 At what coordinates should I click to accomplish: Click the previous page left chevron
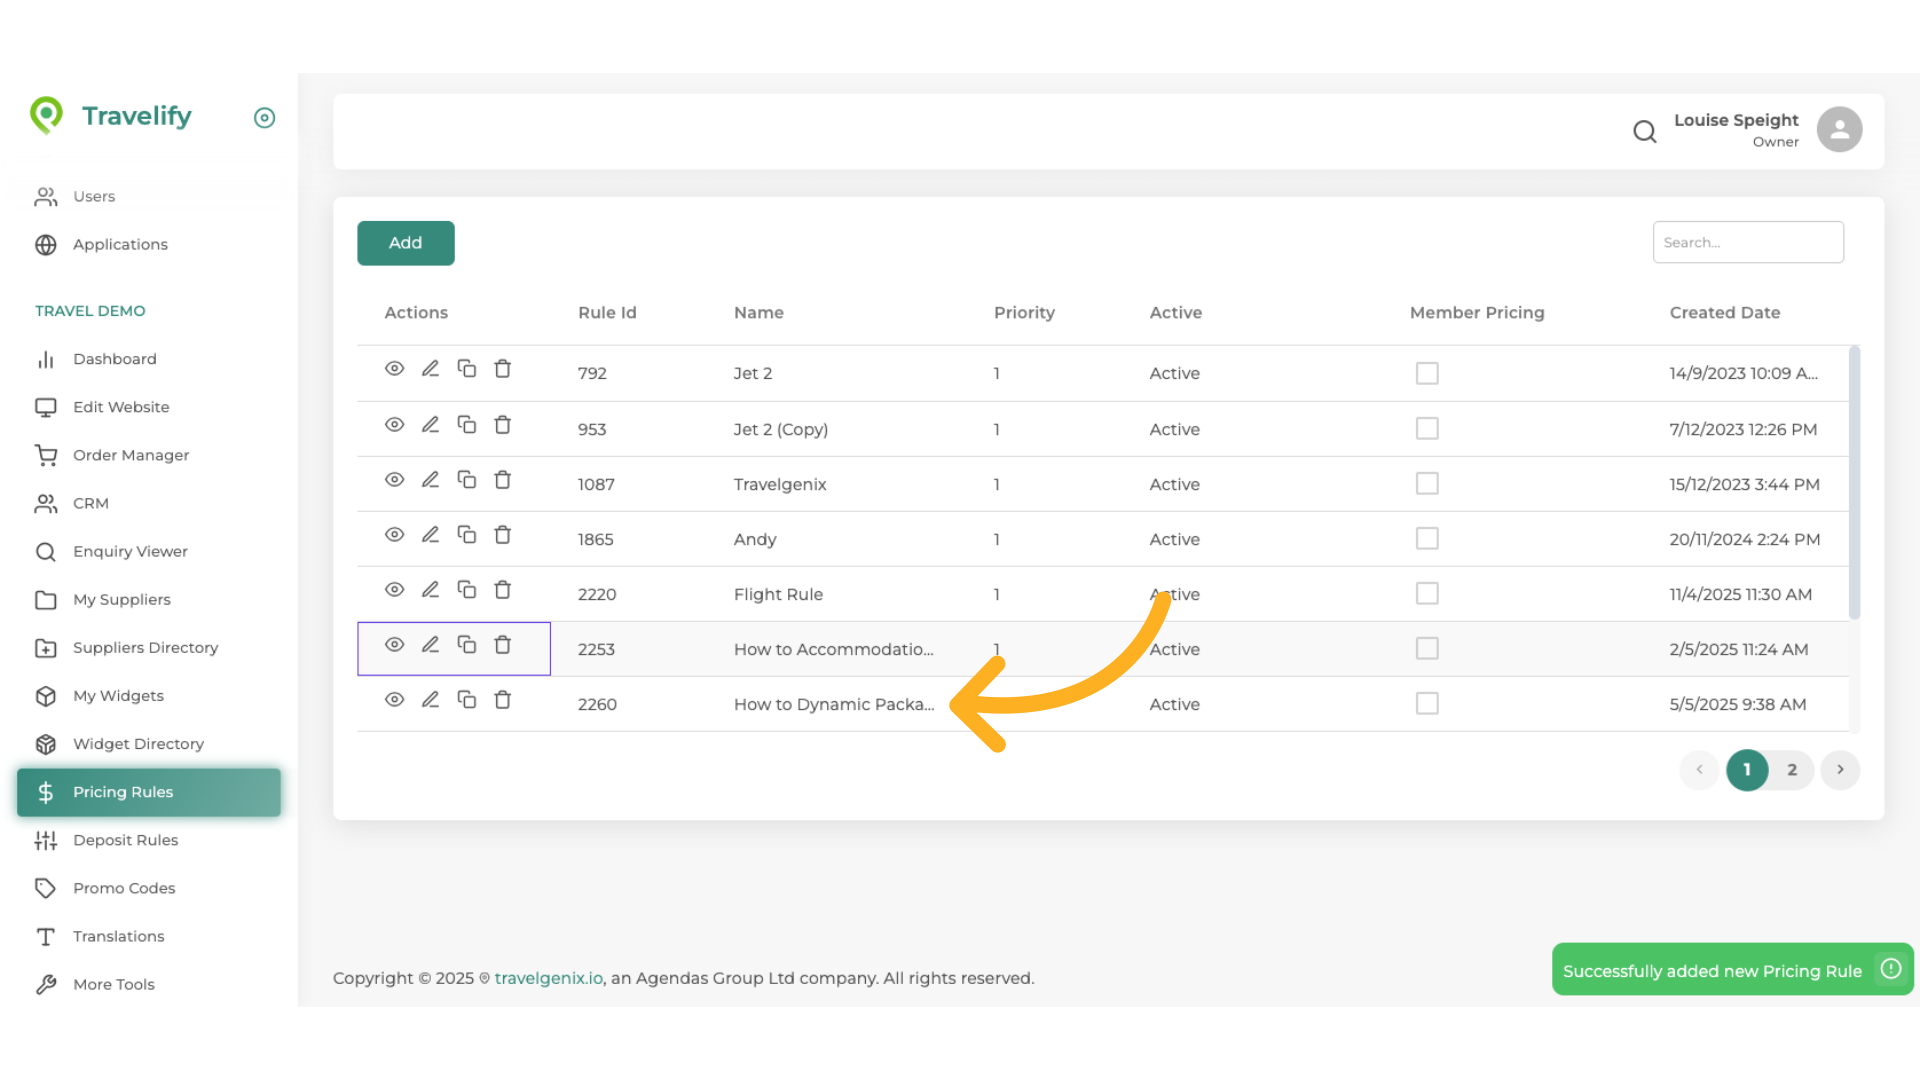[1698, 770]
